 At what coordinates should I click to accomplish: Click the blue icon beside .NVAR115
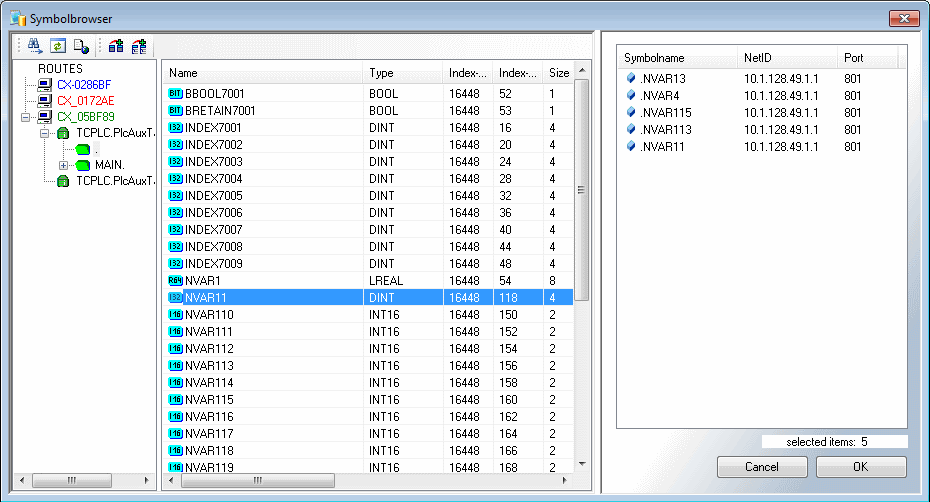[x=631, y=112]
